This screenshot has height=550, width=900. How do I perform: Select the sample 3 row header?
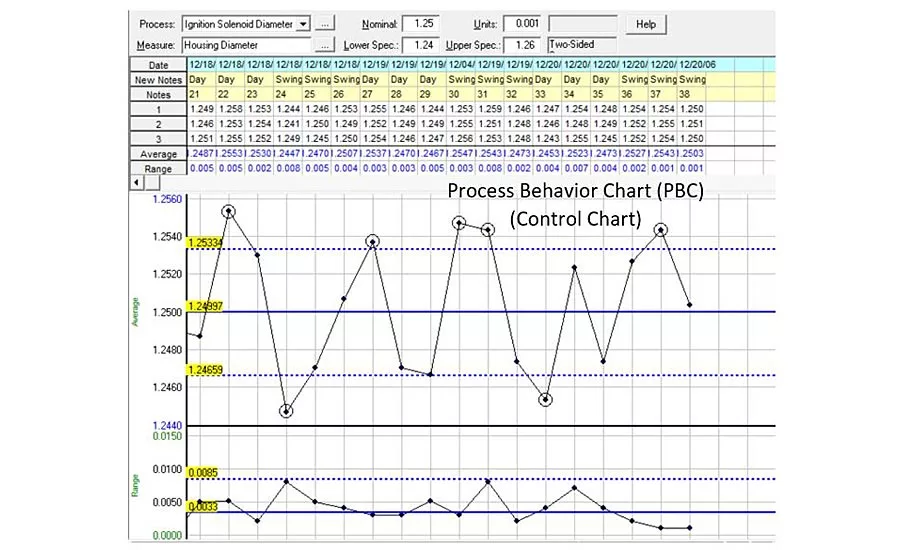[158, 138]
